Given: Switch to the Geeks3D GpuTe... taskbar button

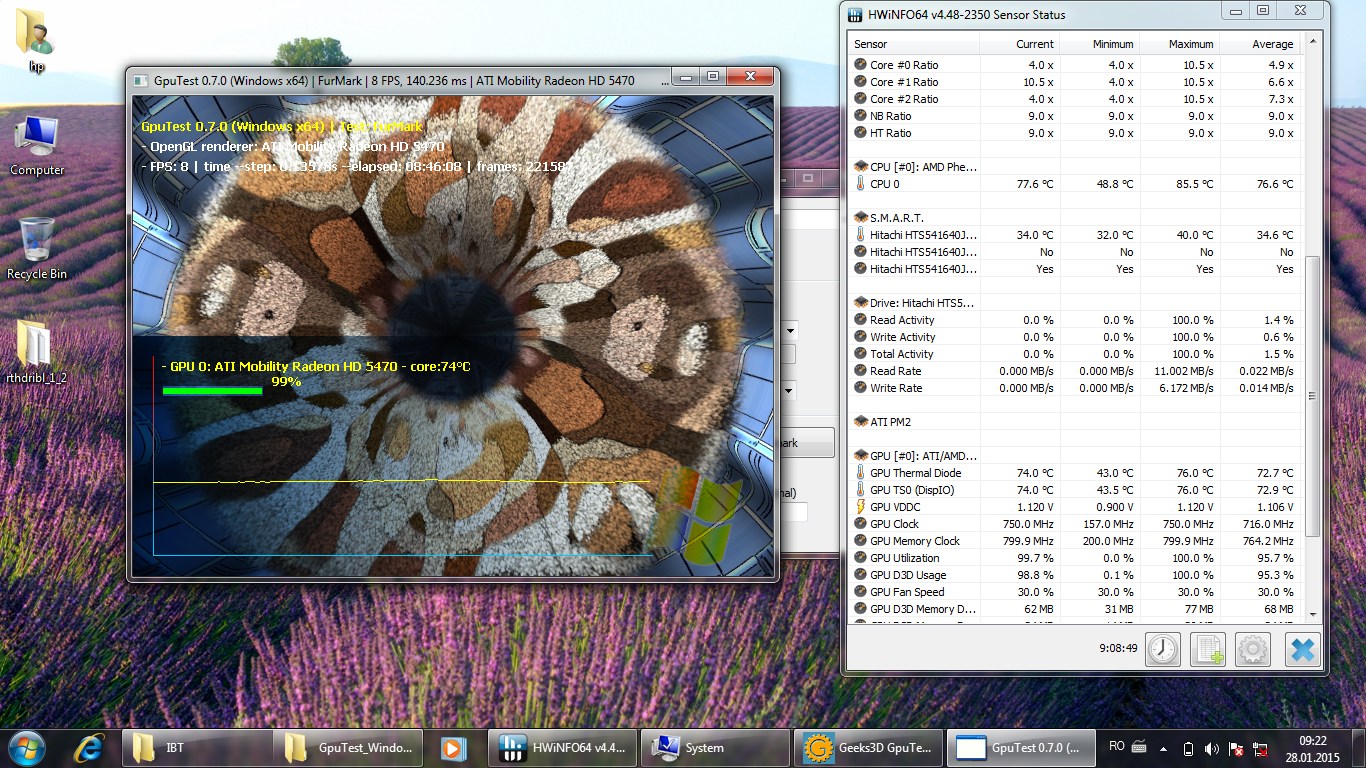Looking at the screenshot, I should (868, 747).
